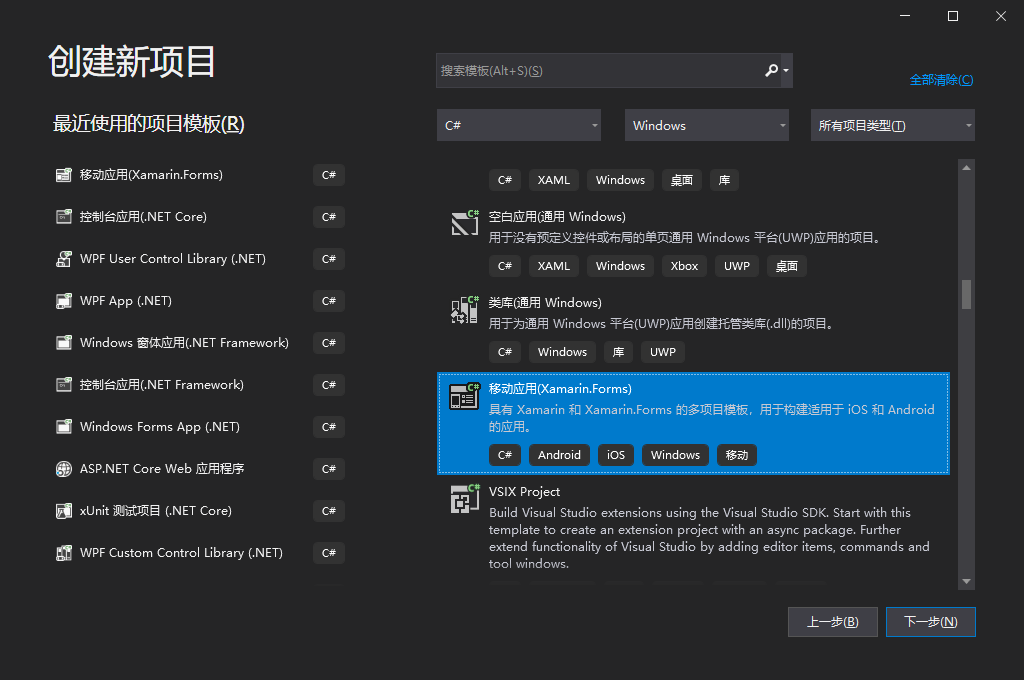Click the 类库(通用 Windows) template icon

pos(465,309)
